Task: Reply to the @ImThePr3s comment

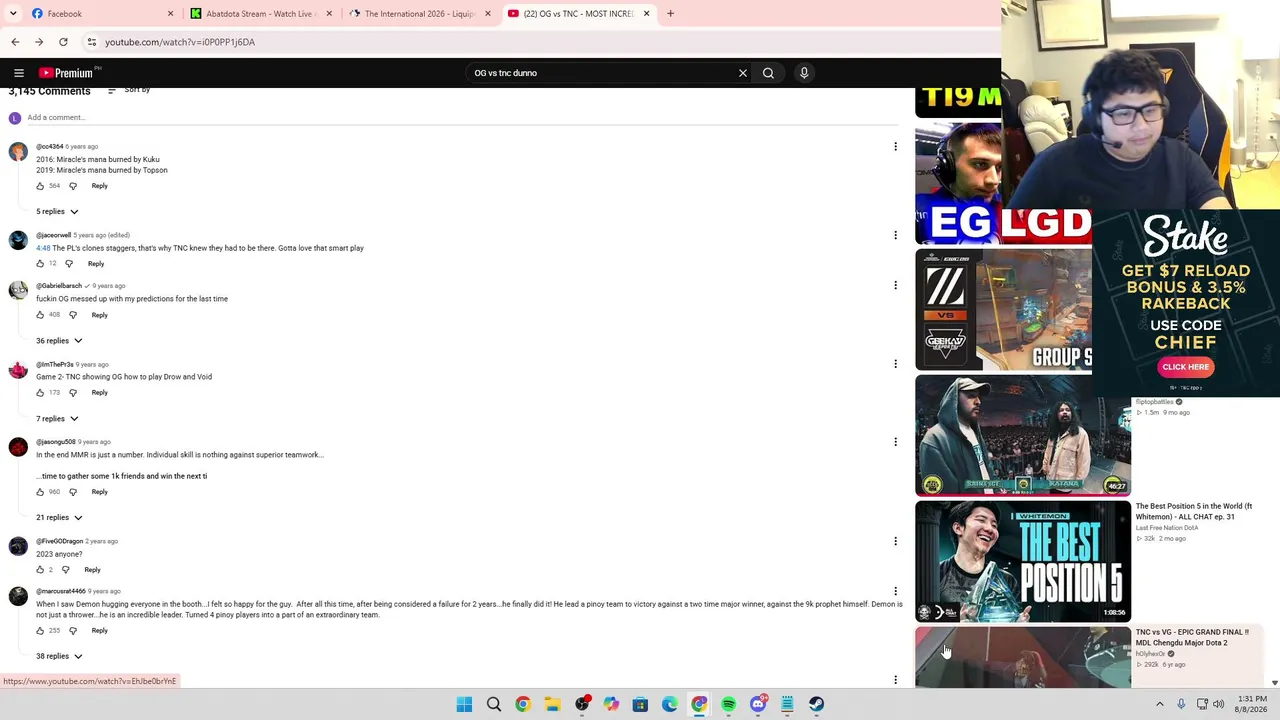Action: (100, 393)
